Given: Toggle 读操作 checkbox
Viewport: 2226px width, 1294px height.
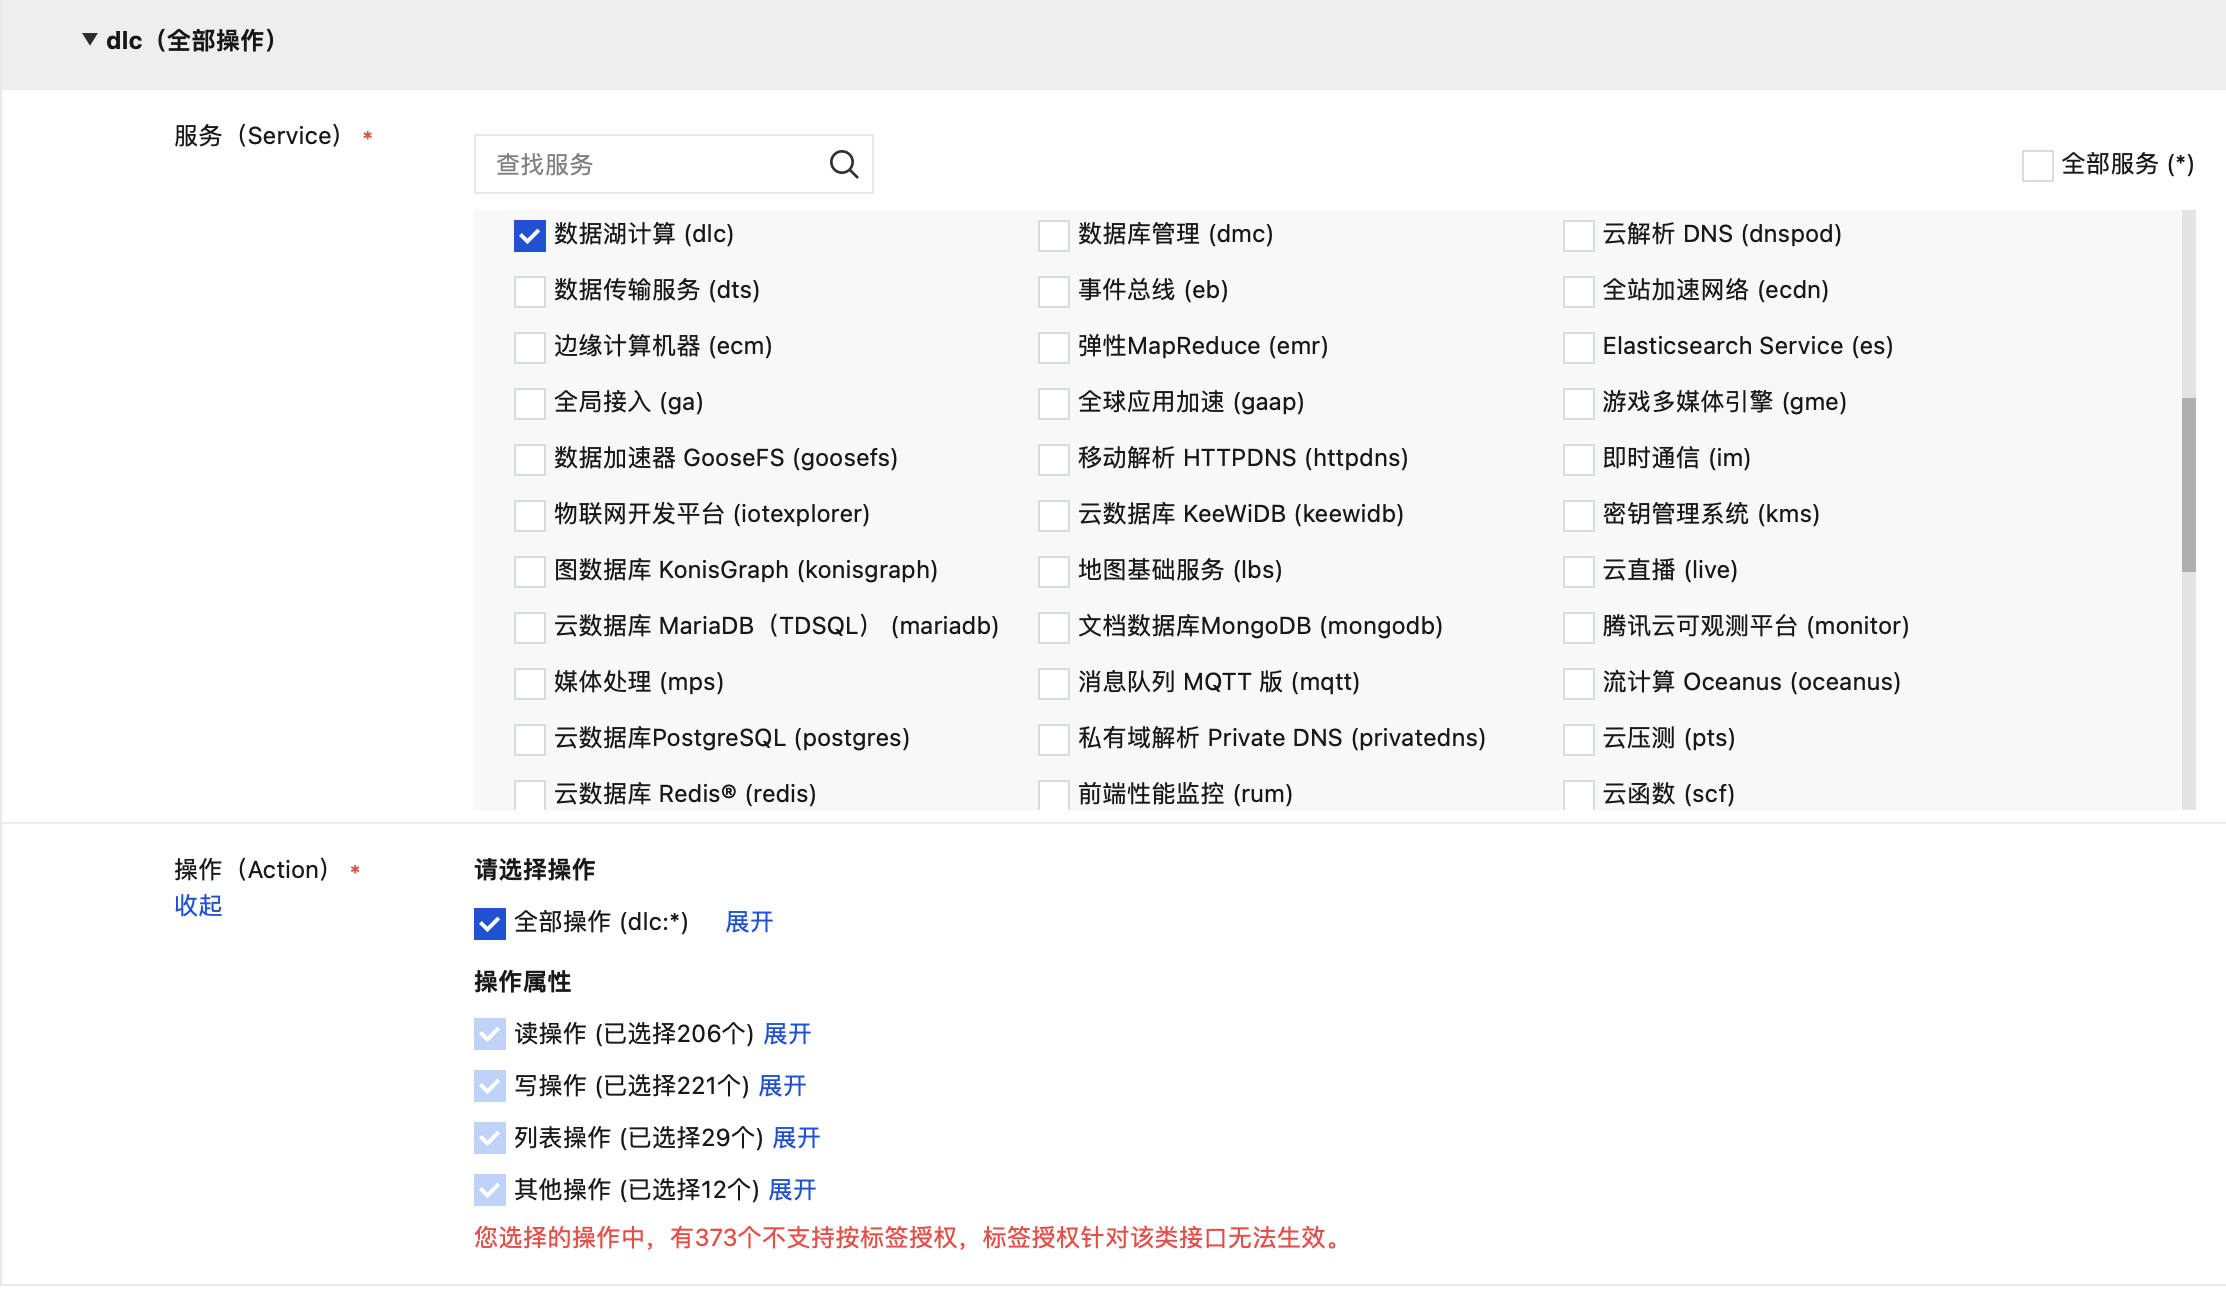Looking at the screenshot, I should click(x=489, y=1034).
